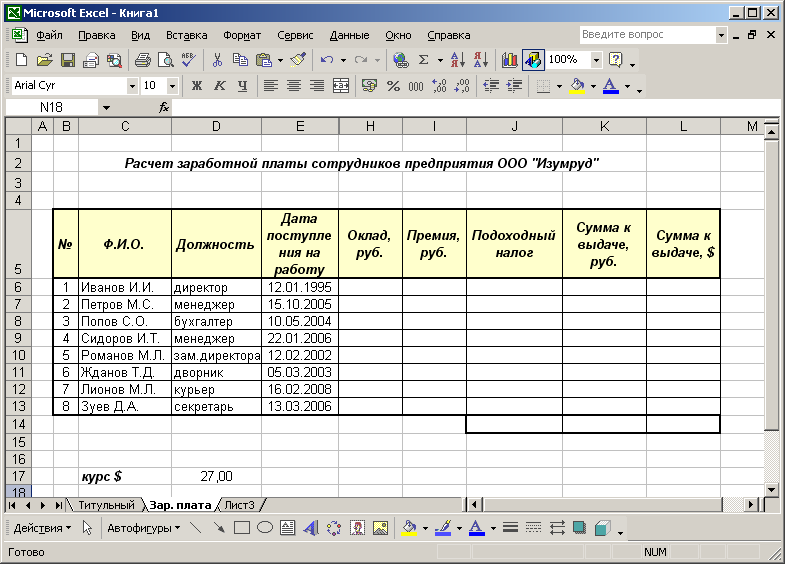Click the New workbook icon

coord(21,60)
